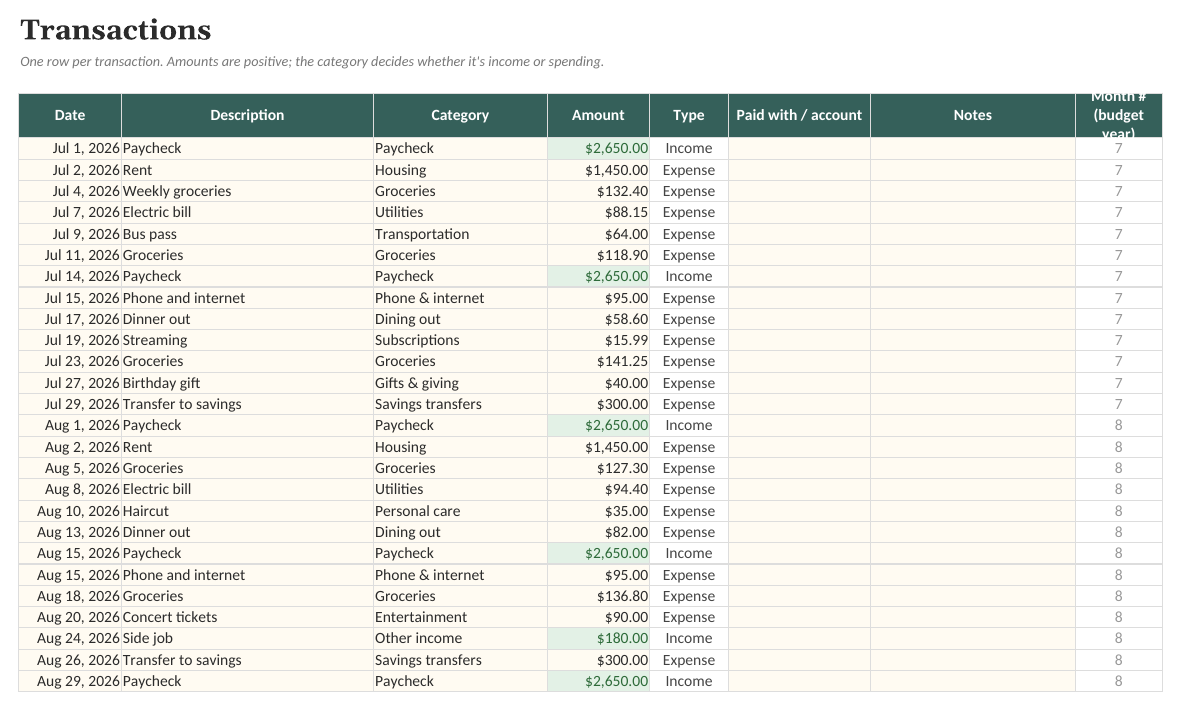
Task: Select the Other income category cell
Action: point(460,638)
